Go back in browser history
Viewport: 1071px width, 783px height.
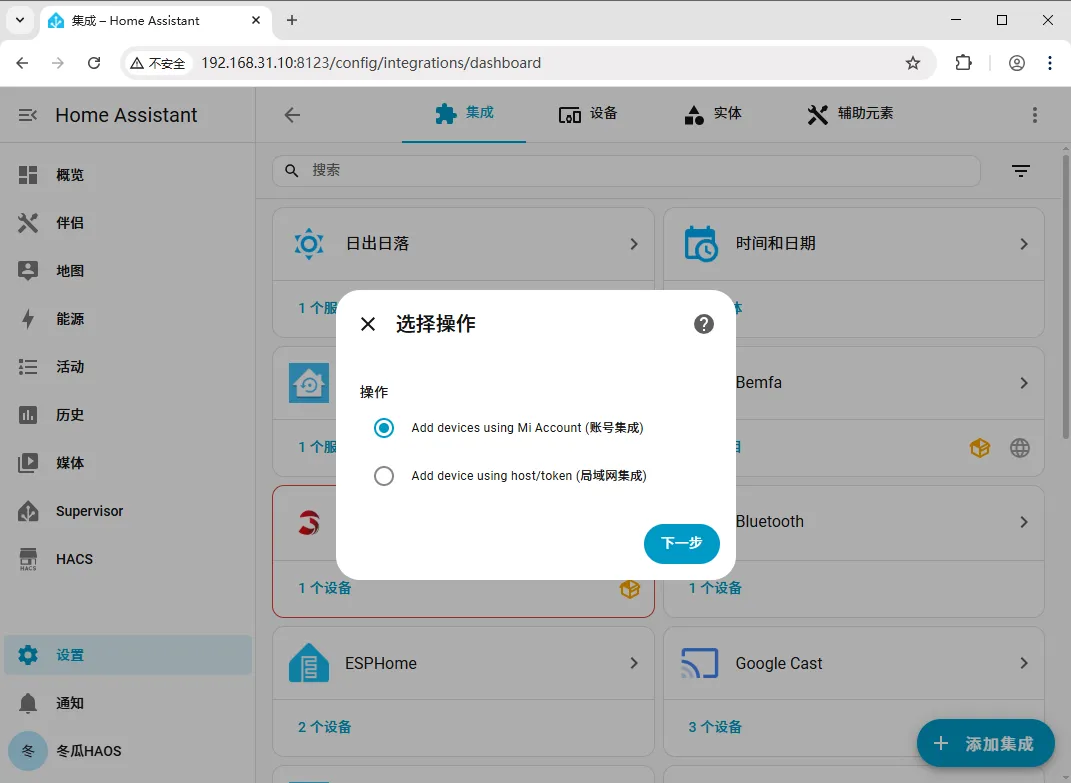tap(22, 63)
